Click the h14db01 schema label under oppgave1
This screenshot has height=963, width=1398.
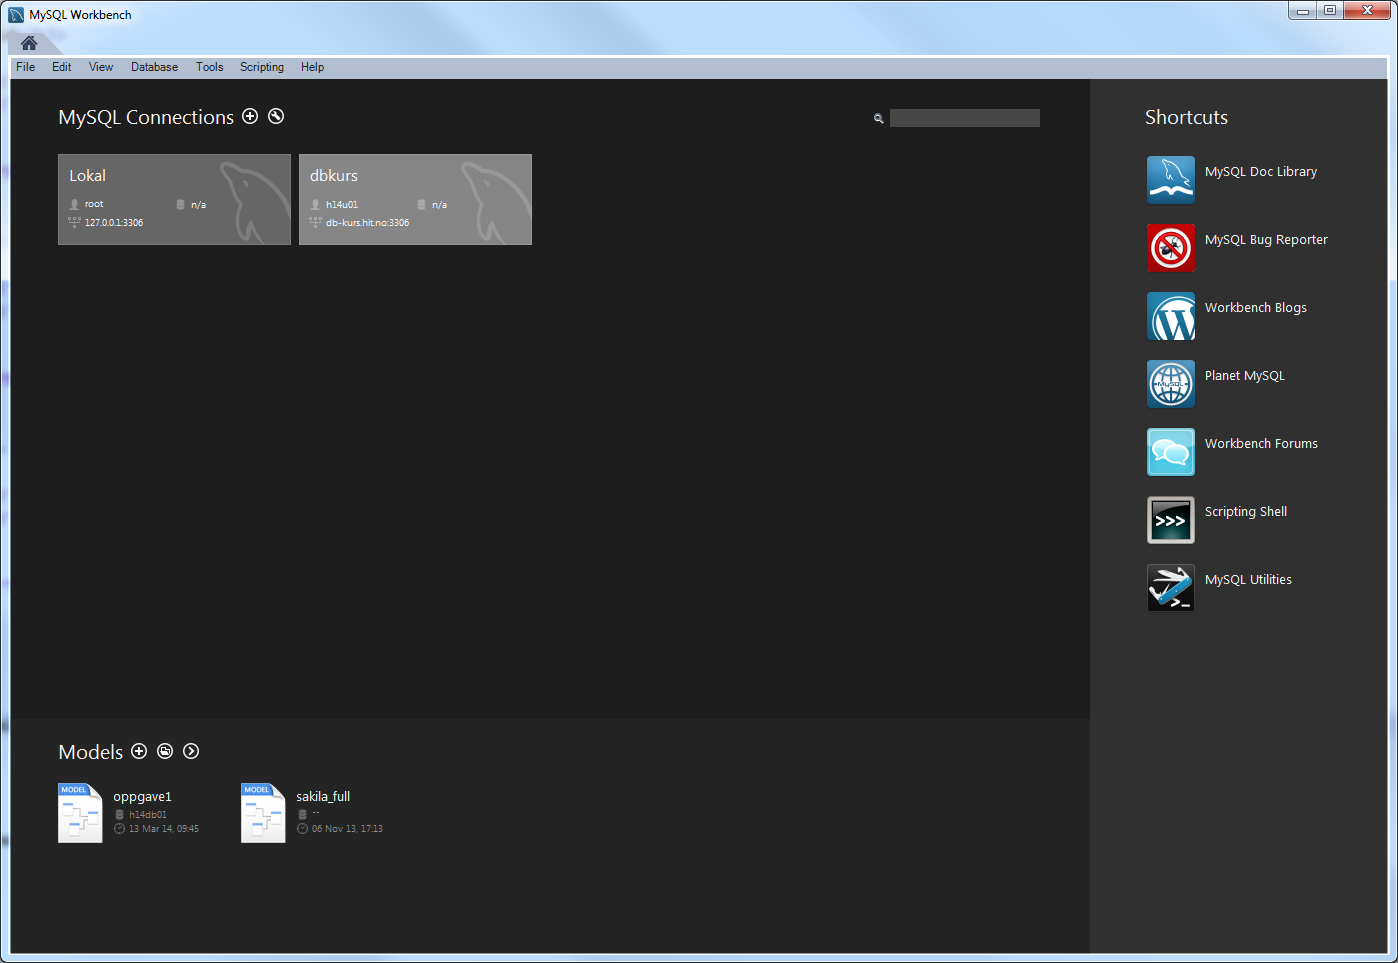[x=148, y=815]
